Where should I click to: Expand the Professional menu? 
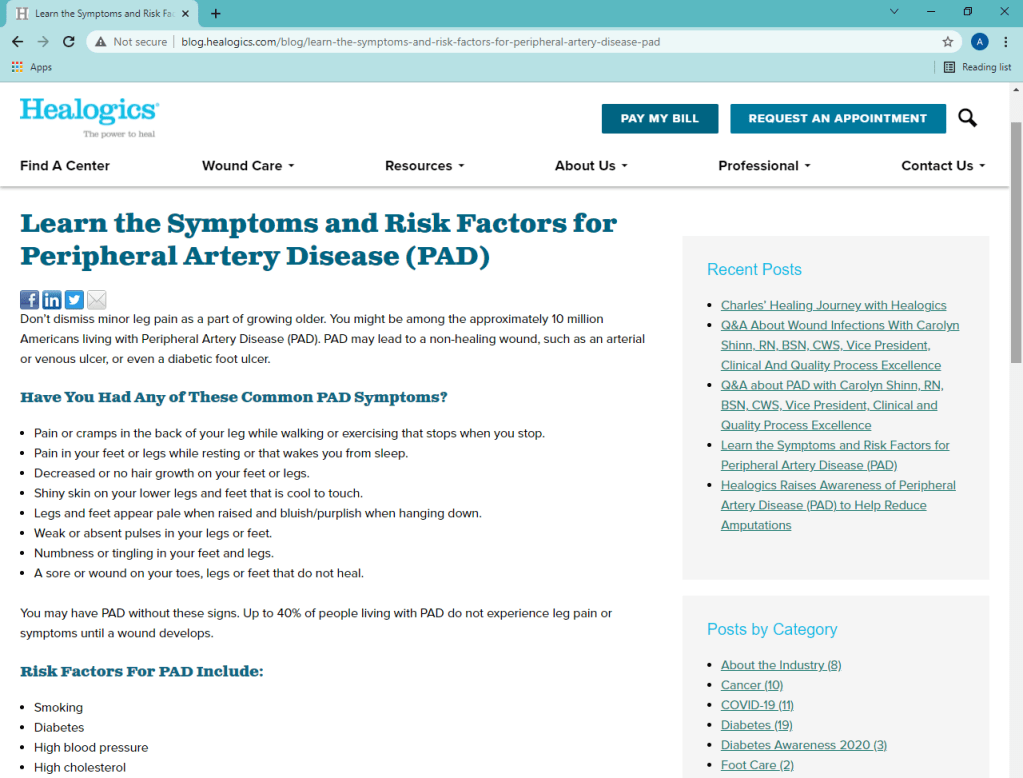764,166
